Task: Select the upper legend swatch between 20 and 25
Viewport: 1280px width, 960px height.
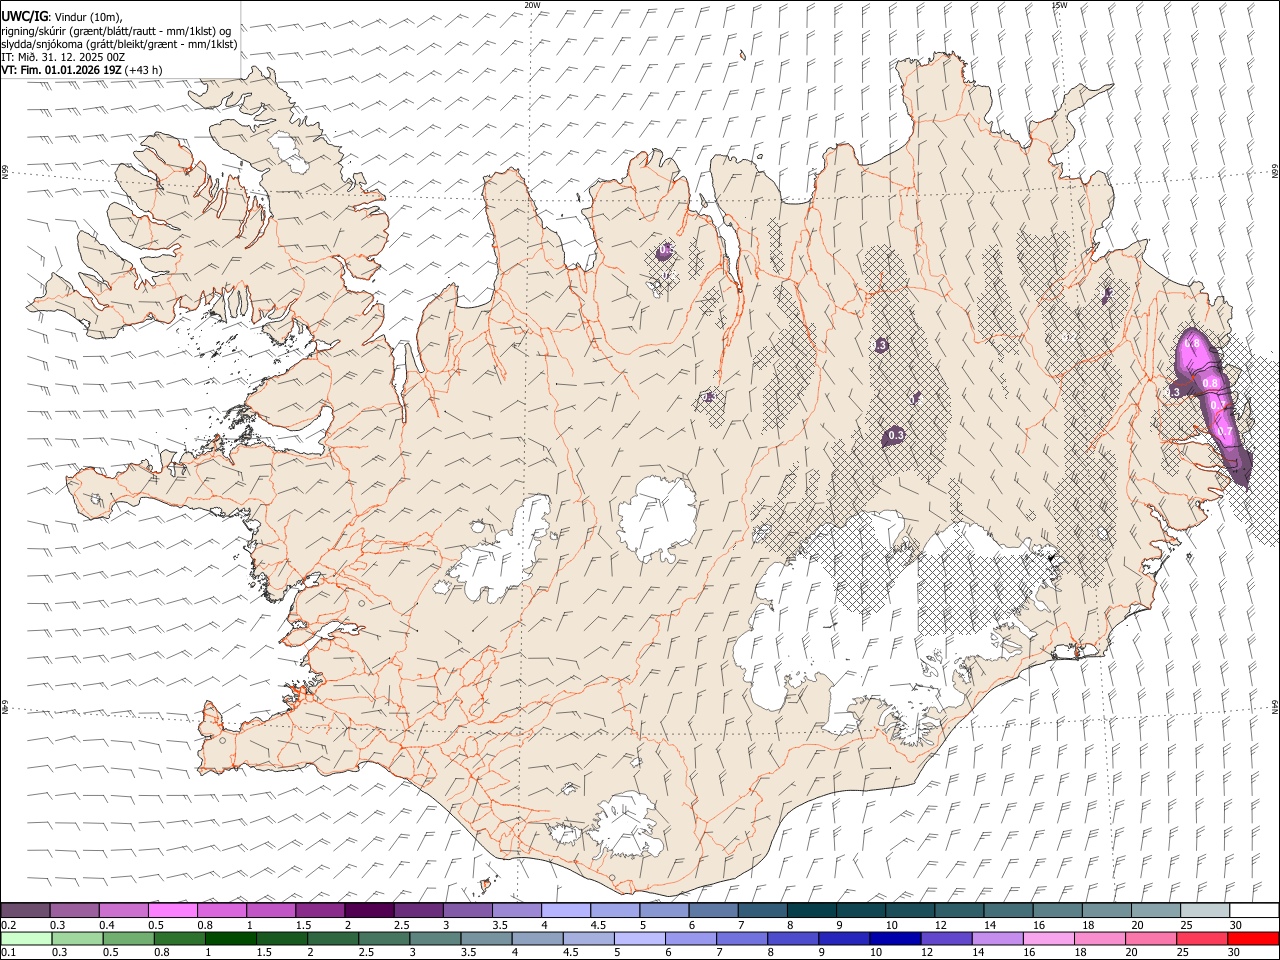Action: pyautogui.click(x=1156, y=910)
